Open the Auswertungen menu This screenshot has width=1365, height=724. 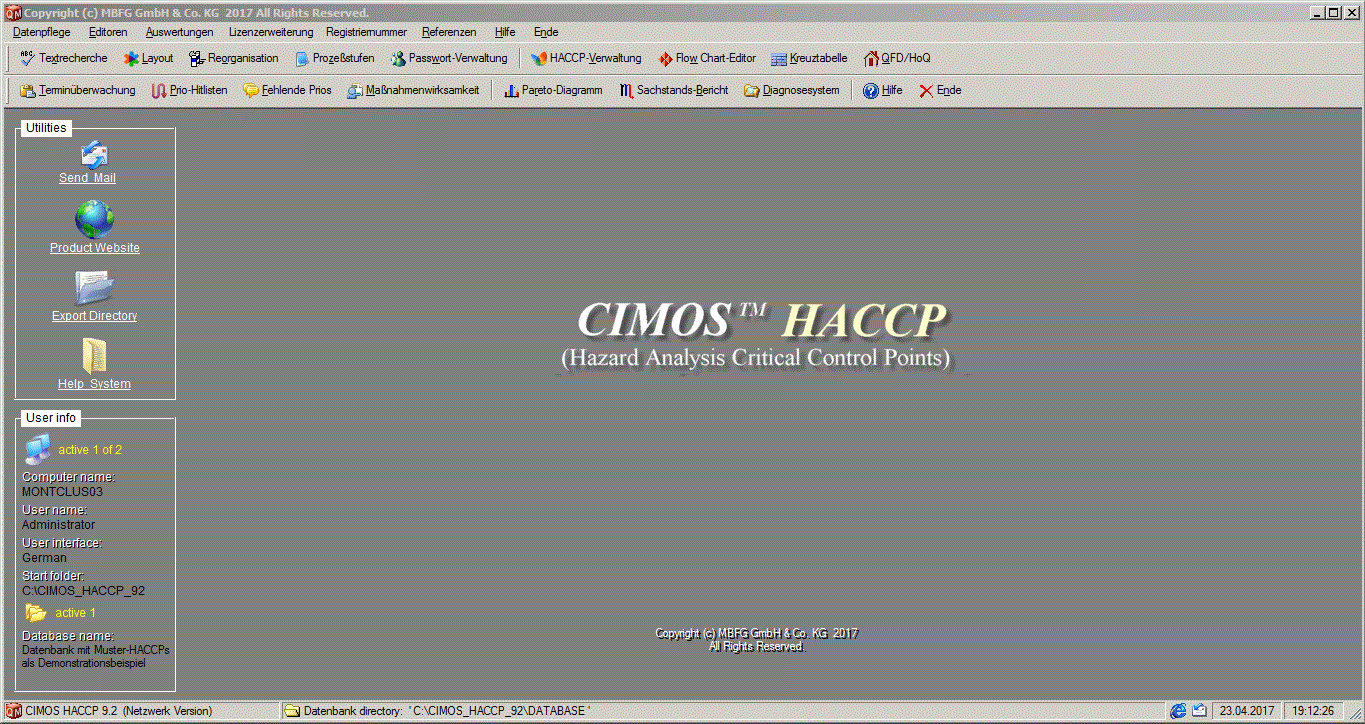(x=179, y=32)
